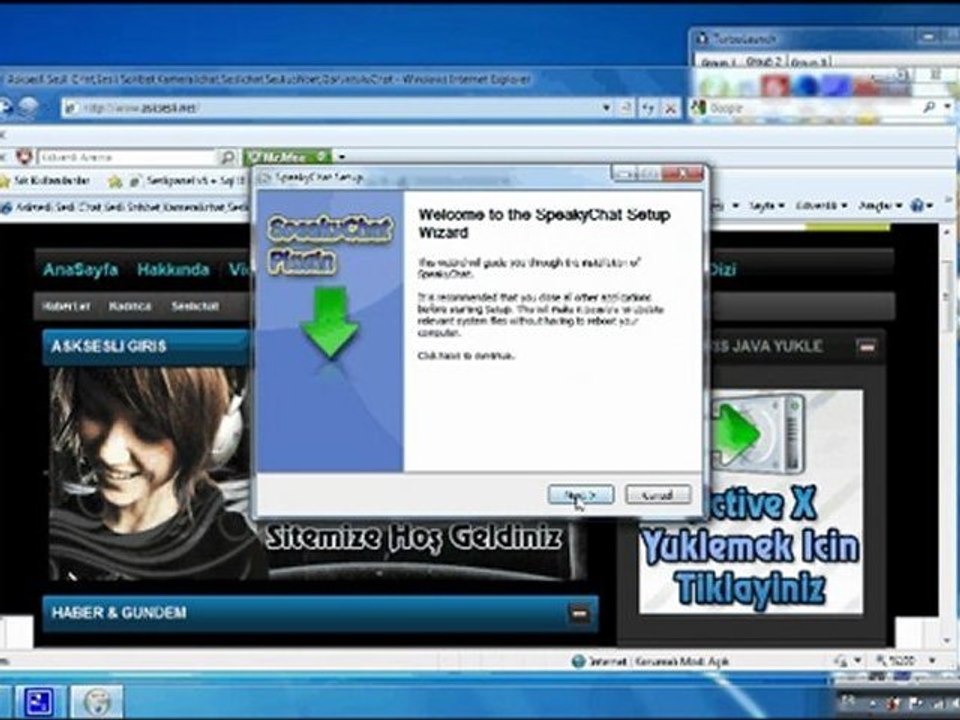The height and width of the screenshot is (720, 960).
Task: Collapse the JAVA YUKLE panel
Action: coord(867,347)
